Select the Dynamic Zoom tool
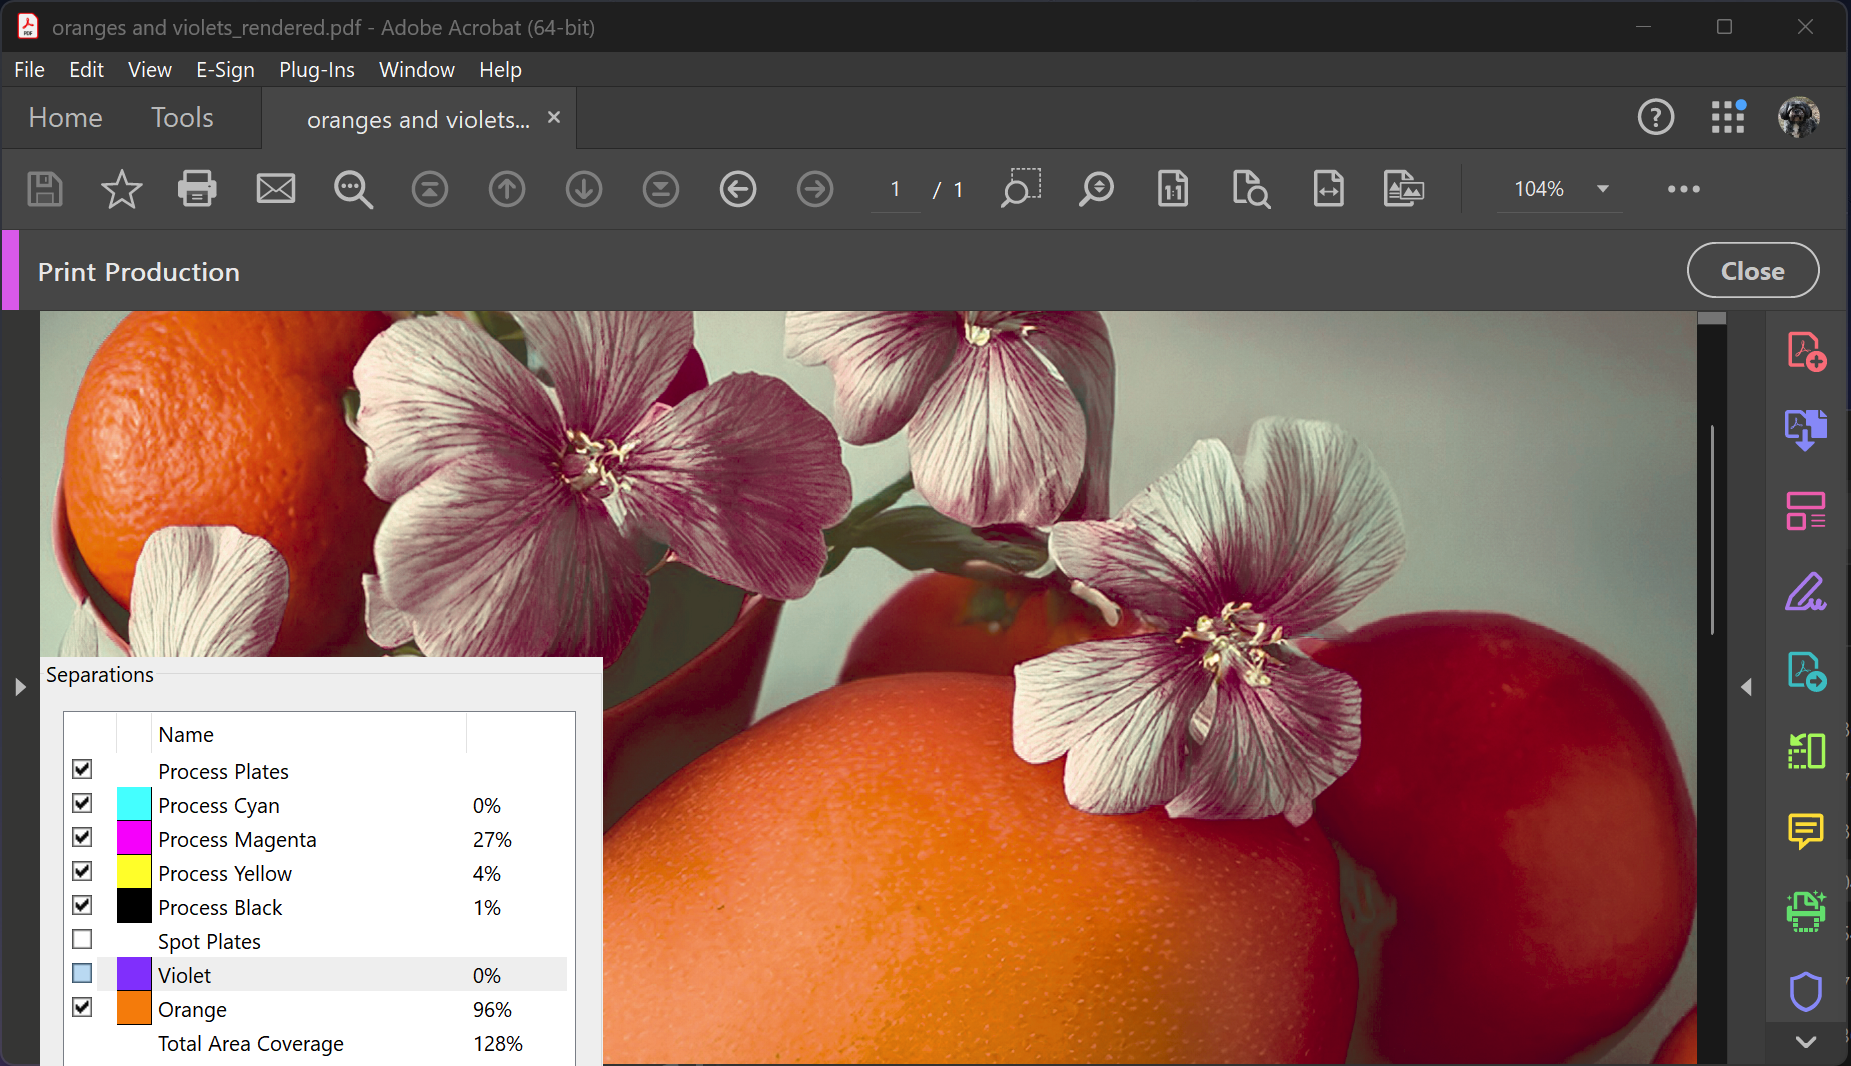This screenshot has width=1851, height=1066. [1096, 189]
